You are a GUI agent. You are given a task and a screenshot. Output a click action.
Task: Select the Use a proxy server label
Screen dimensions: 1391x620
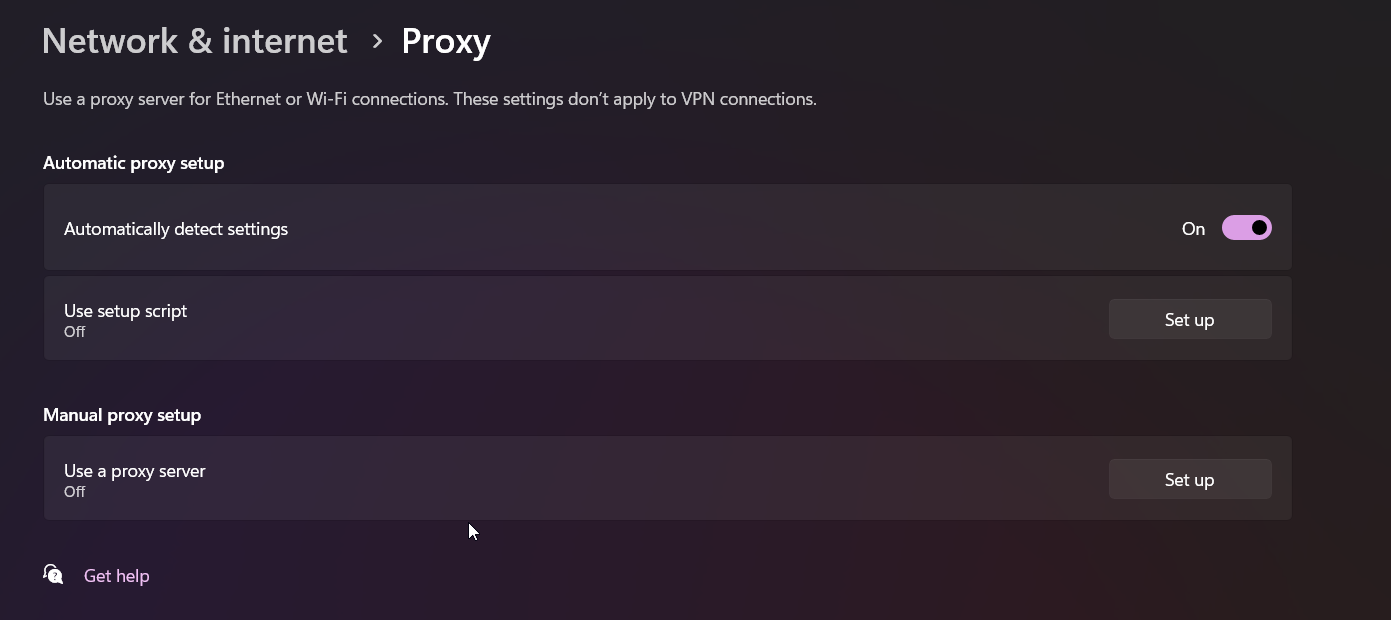pyautogui.click(x=135, y=471)
